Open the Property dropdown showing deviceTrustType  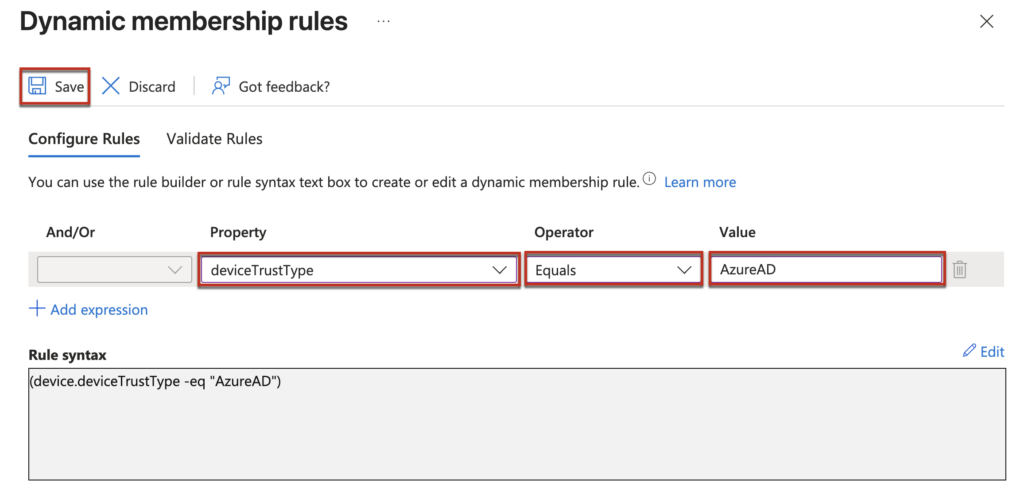(357, 270)
